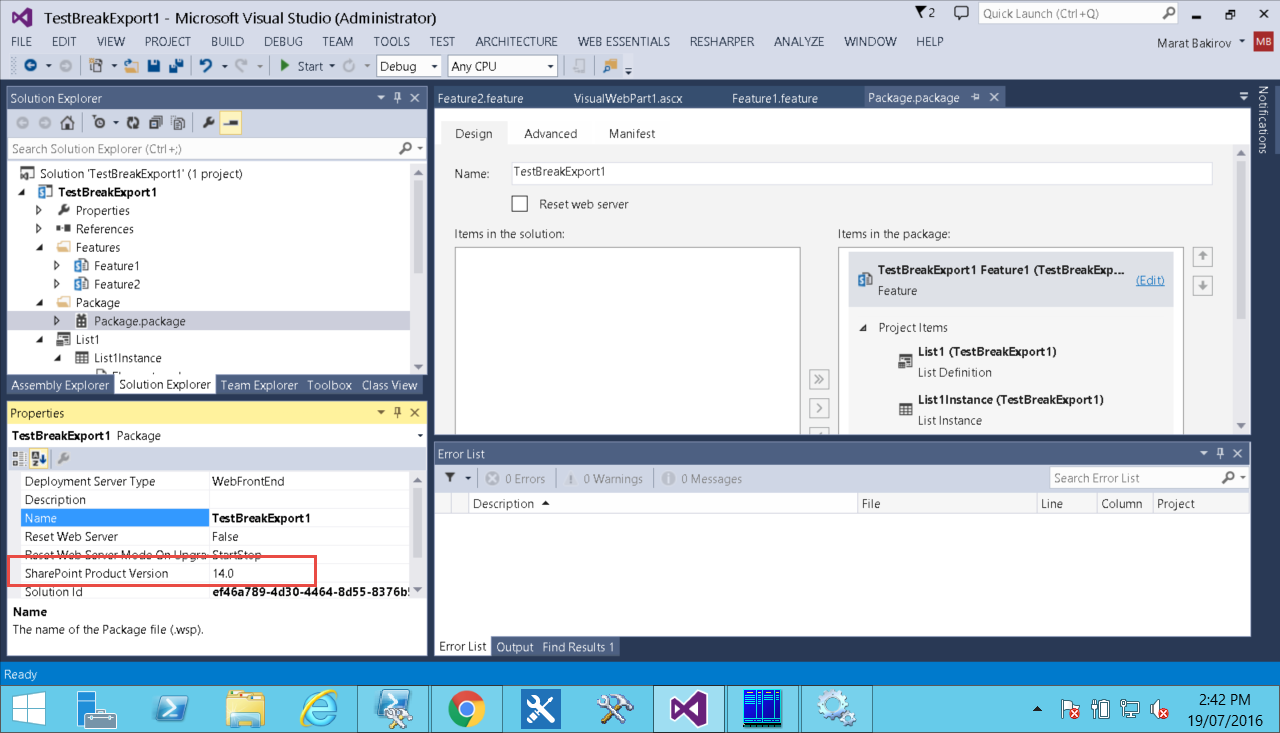Screen dimensions: 1280x733
Task: Toggle the 0 Errors filter button
Action: point(516,479)
